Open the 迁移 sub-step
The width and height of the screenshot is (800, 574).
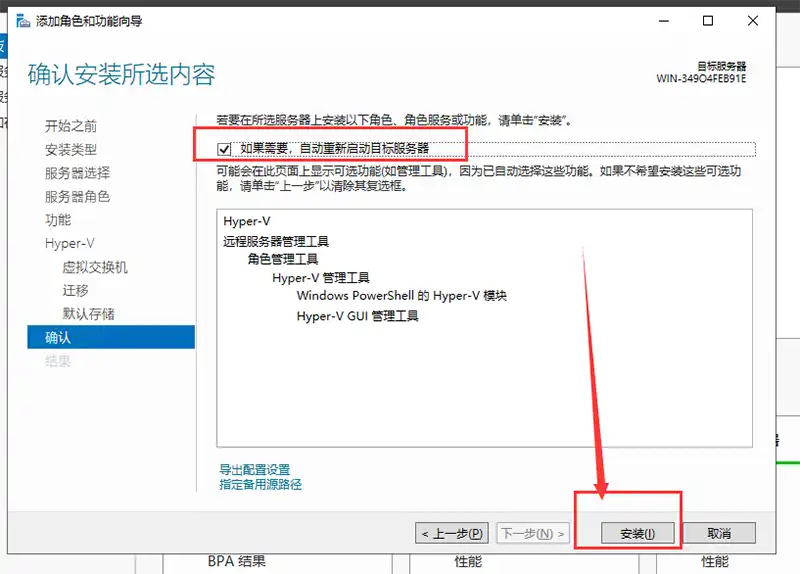[75, 290]
